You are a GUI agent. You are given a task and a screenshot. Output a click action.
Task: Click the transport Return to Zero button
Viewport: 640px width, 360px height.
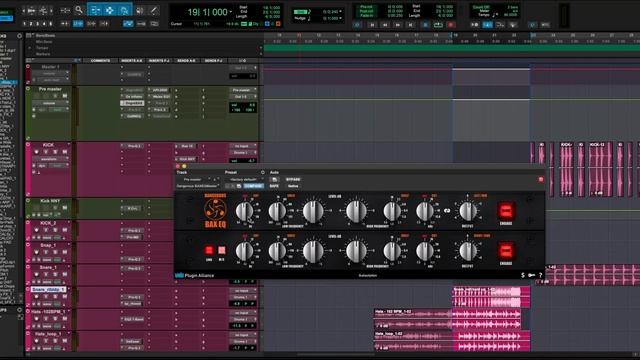pyautogui.click(x=372, y=25)
